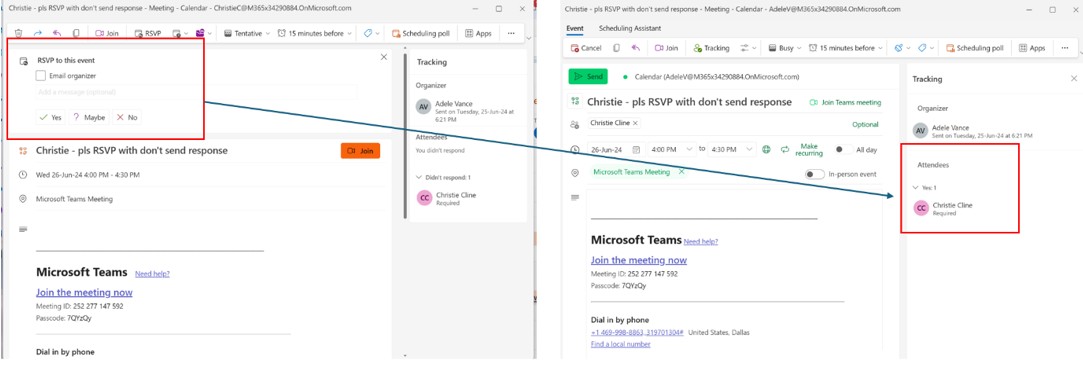Click Scheduling poll in Christie's toolbar

pyautogui.click(x=421, y=32)
